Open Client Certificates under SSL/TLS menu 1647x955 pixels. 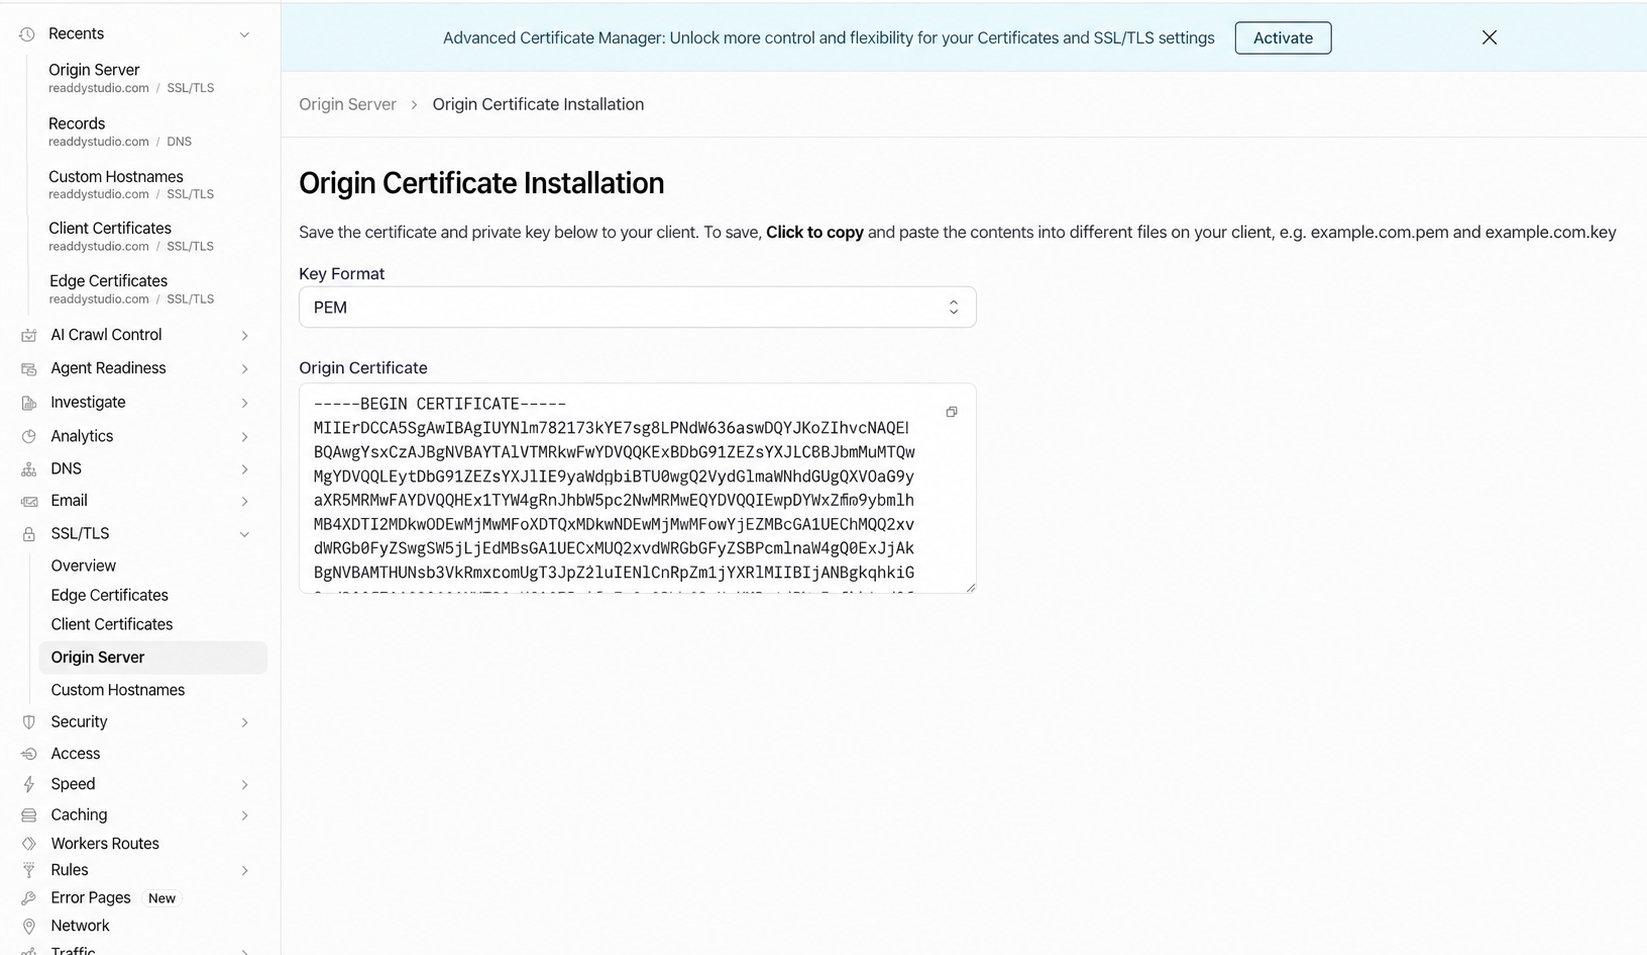coord(112,624)
